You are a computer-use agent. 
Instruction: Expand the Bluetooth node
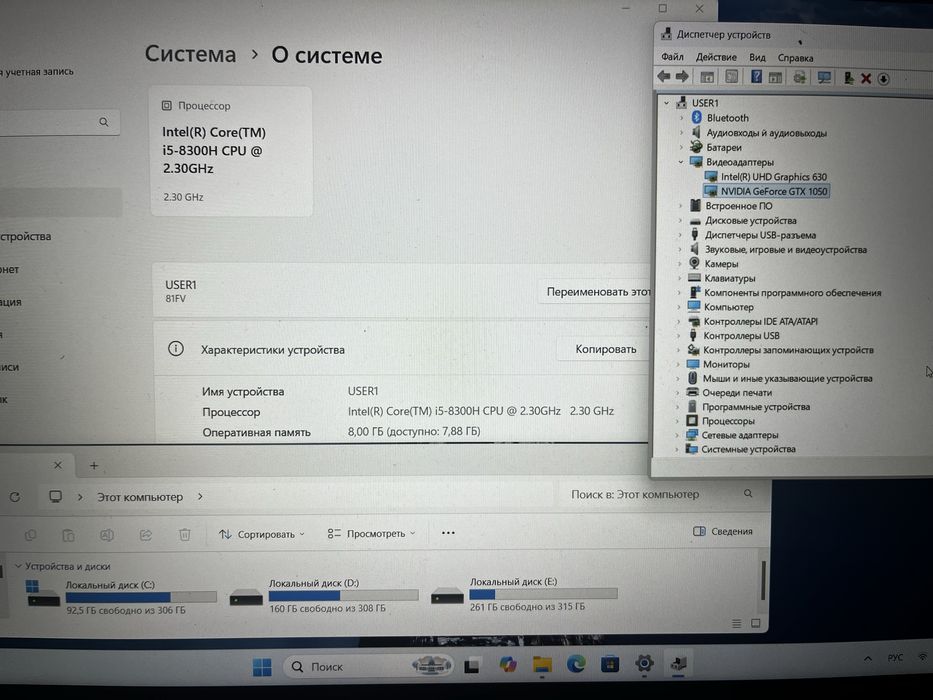tap(681, 118)
